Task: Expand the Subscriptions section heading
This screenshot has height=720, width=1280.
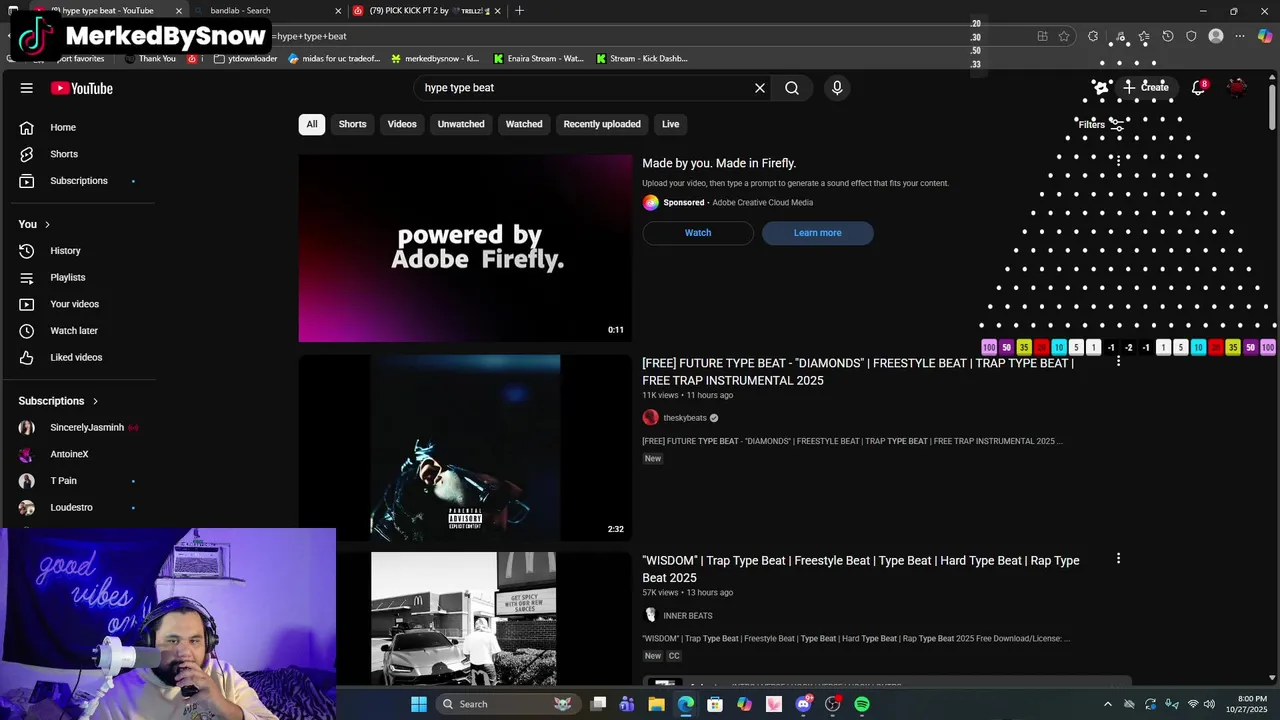Action: pyautogui.click(x=58, y=401)
